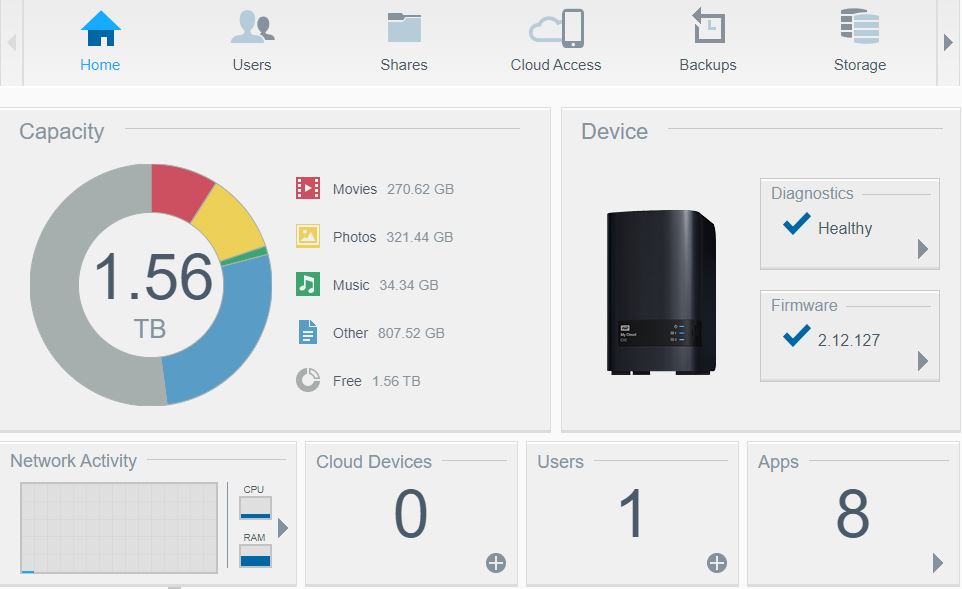Click the Home house icon
The width and height of the screenshot is (962, 589).
(x=101, y=28)
